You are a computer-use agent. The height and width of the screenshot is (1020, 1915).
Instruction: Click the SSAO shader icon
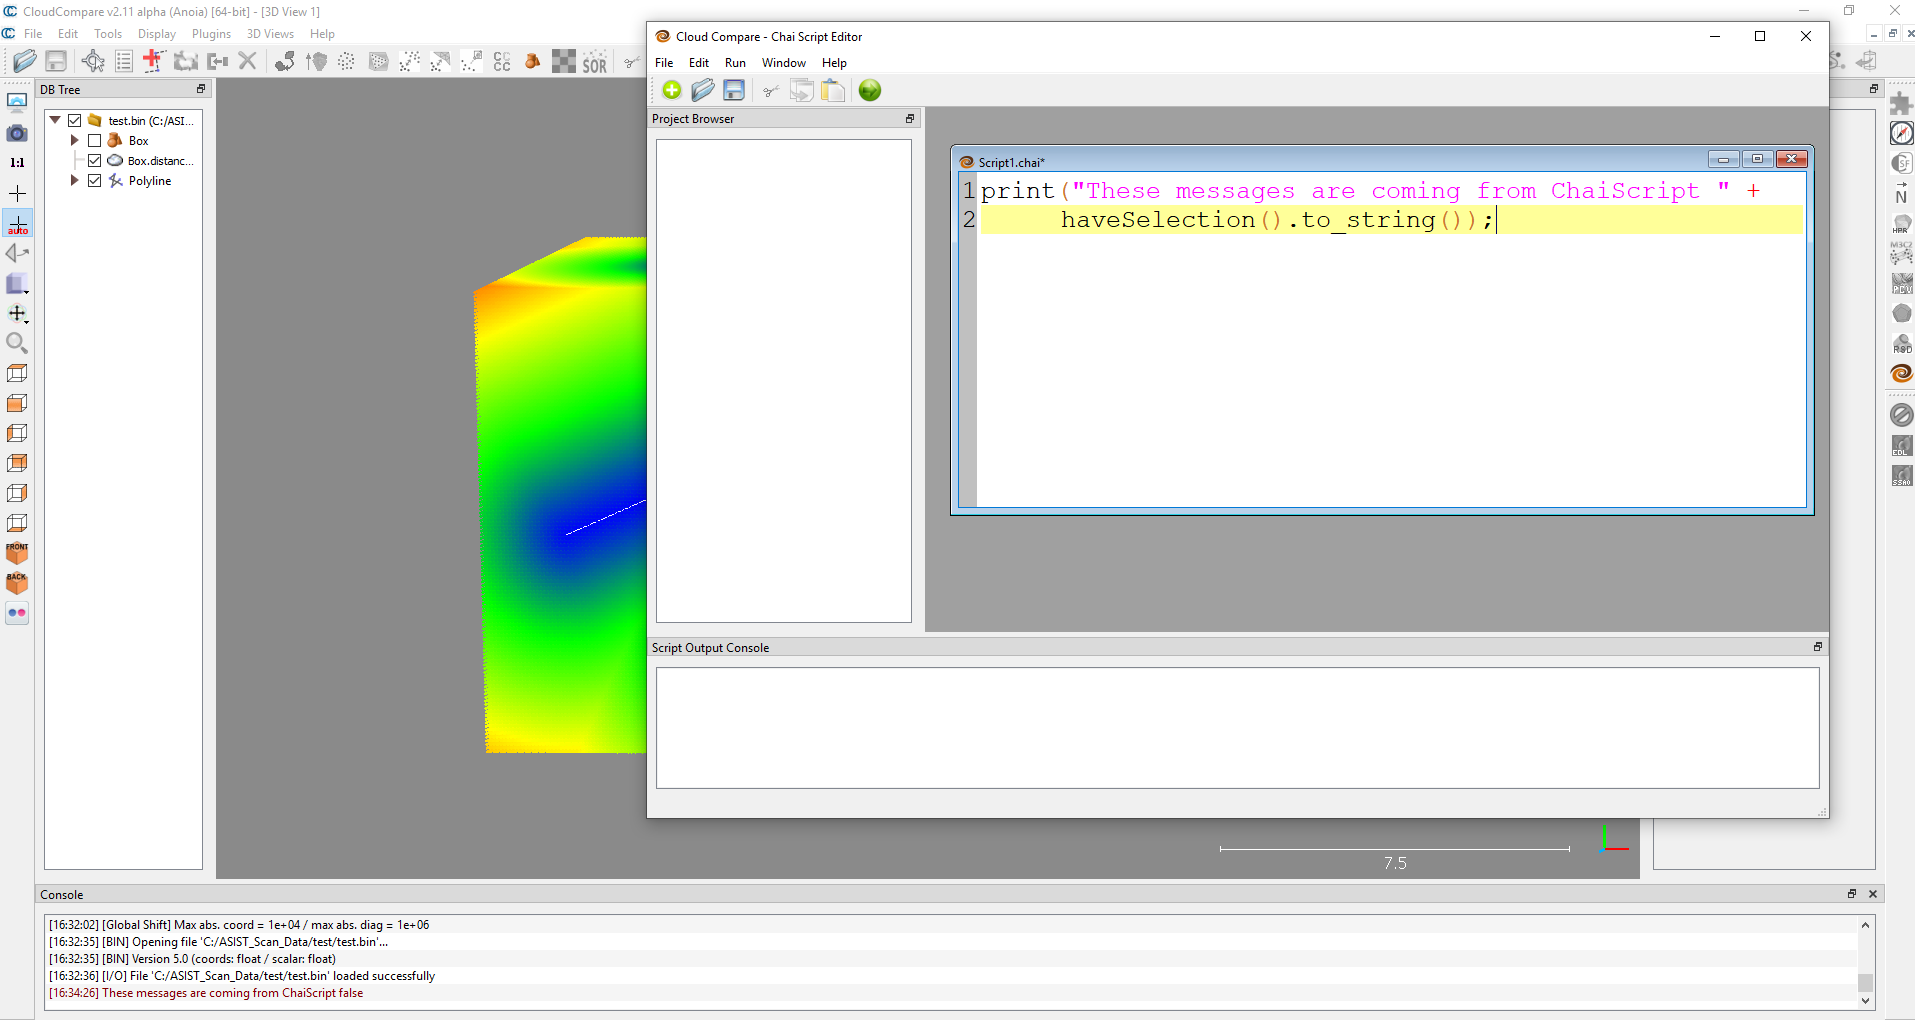pos(1902,476)
